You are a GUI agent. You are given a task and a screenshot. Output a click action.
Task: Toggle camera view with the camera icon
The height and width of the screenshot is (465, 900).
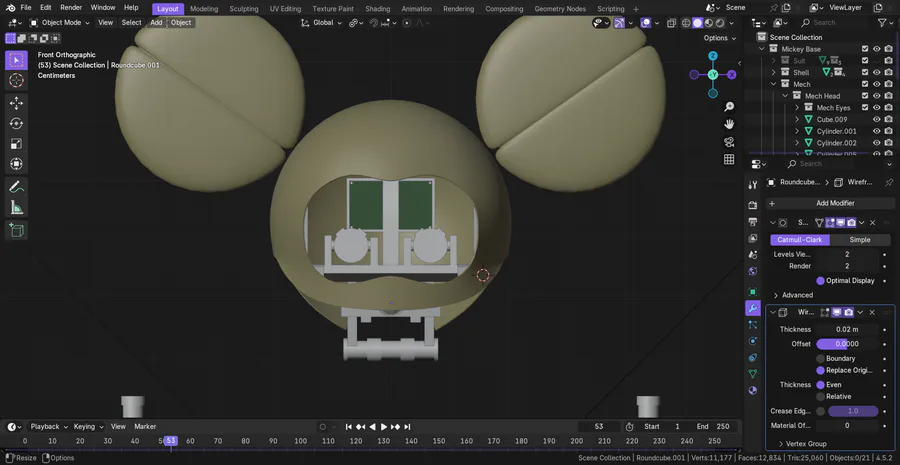729,142
